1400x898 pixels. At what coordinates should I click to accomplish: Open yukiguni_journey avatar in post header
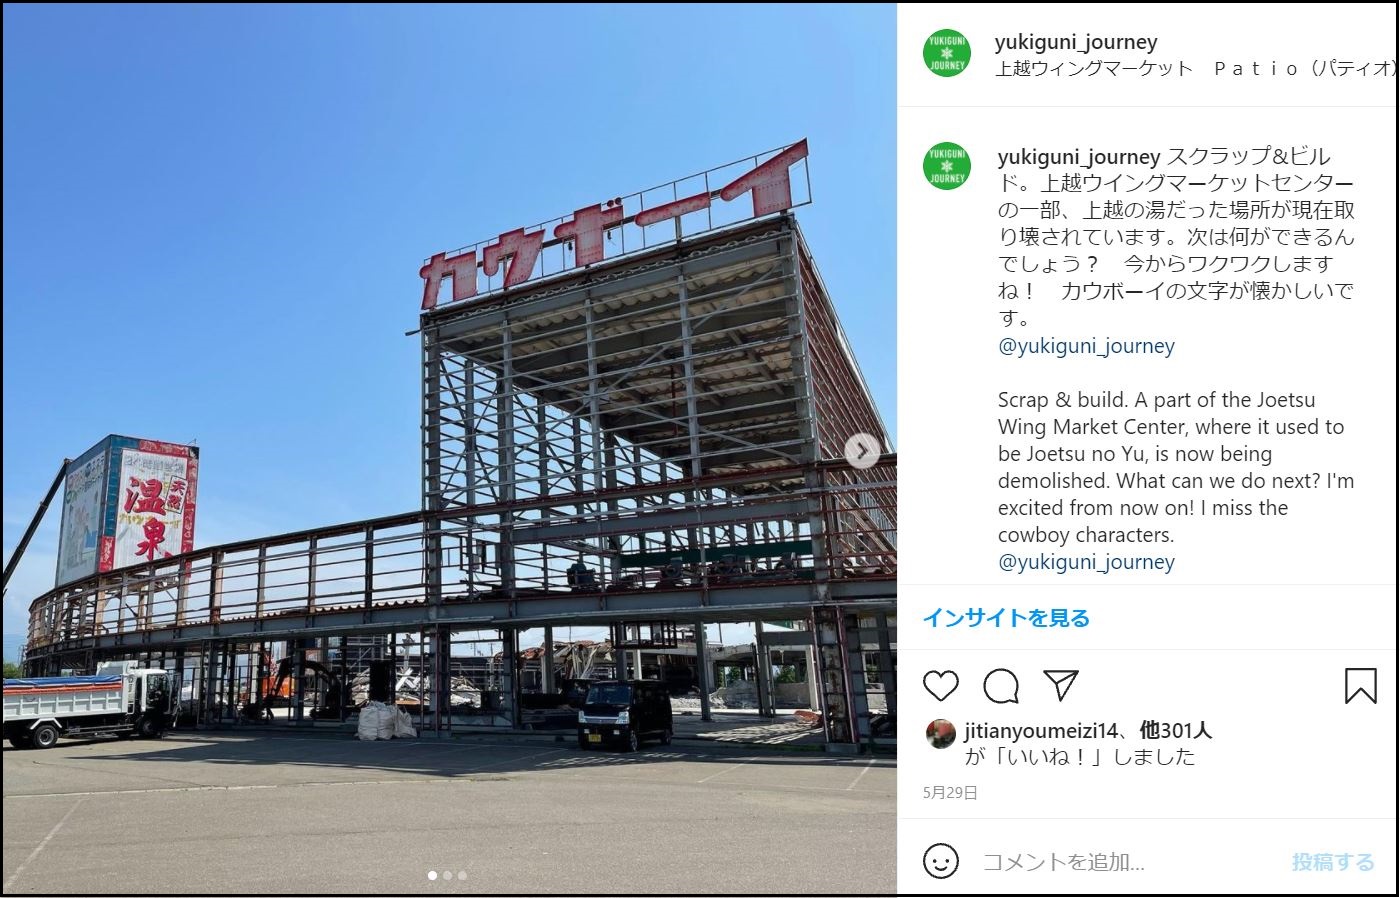[946, 54]
